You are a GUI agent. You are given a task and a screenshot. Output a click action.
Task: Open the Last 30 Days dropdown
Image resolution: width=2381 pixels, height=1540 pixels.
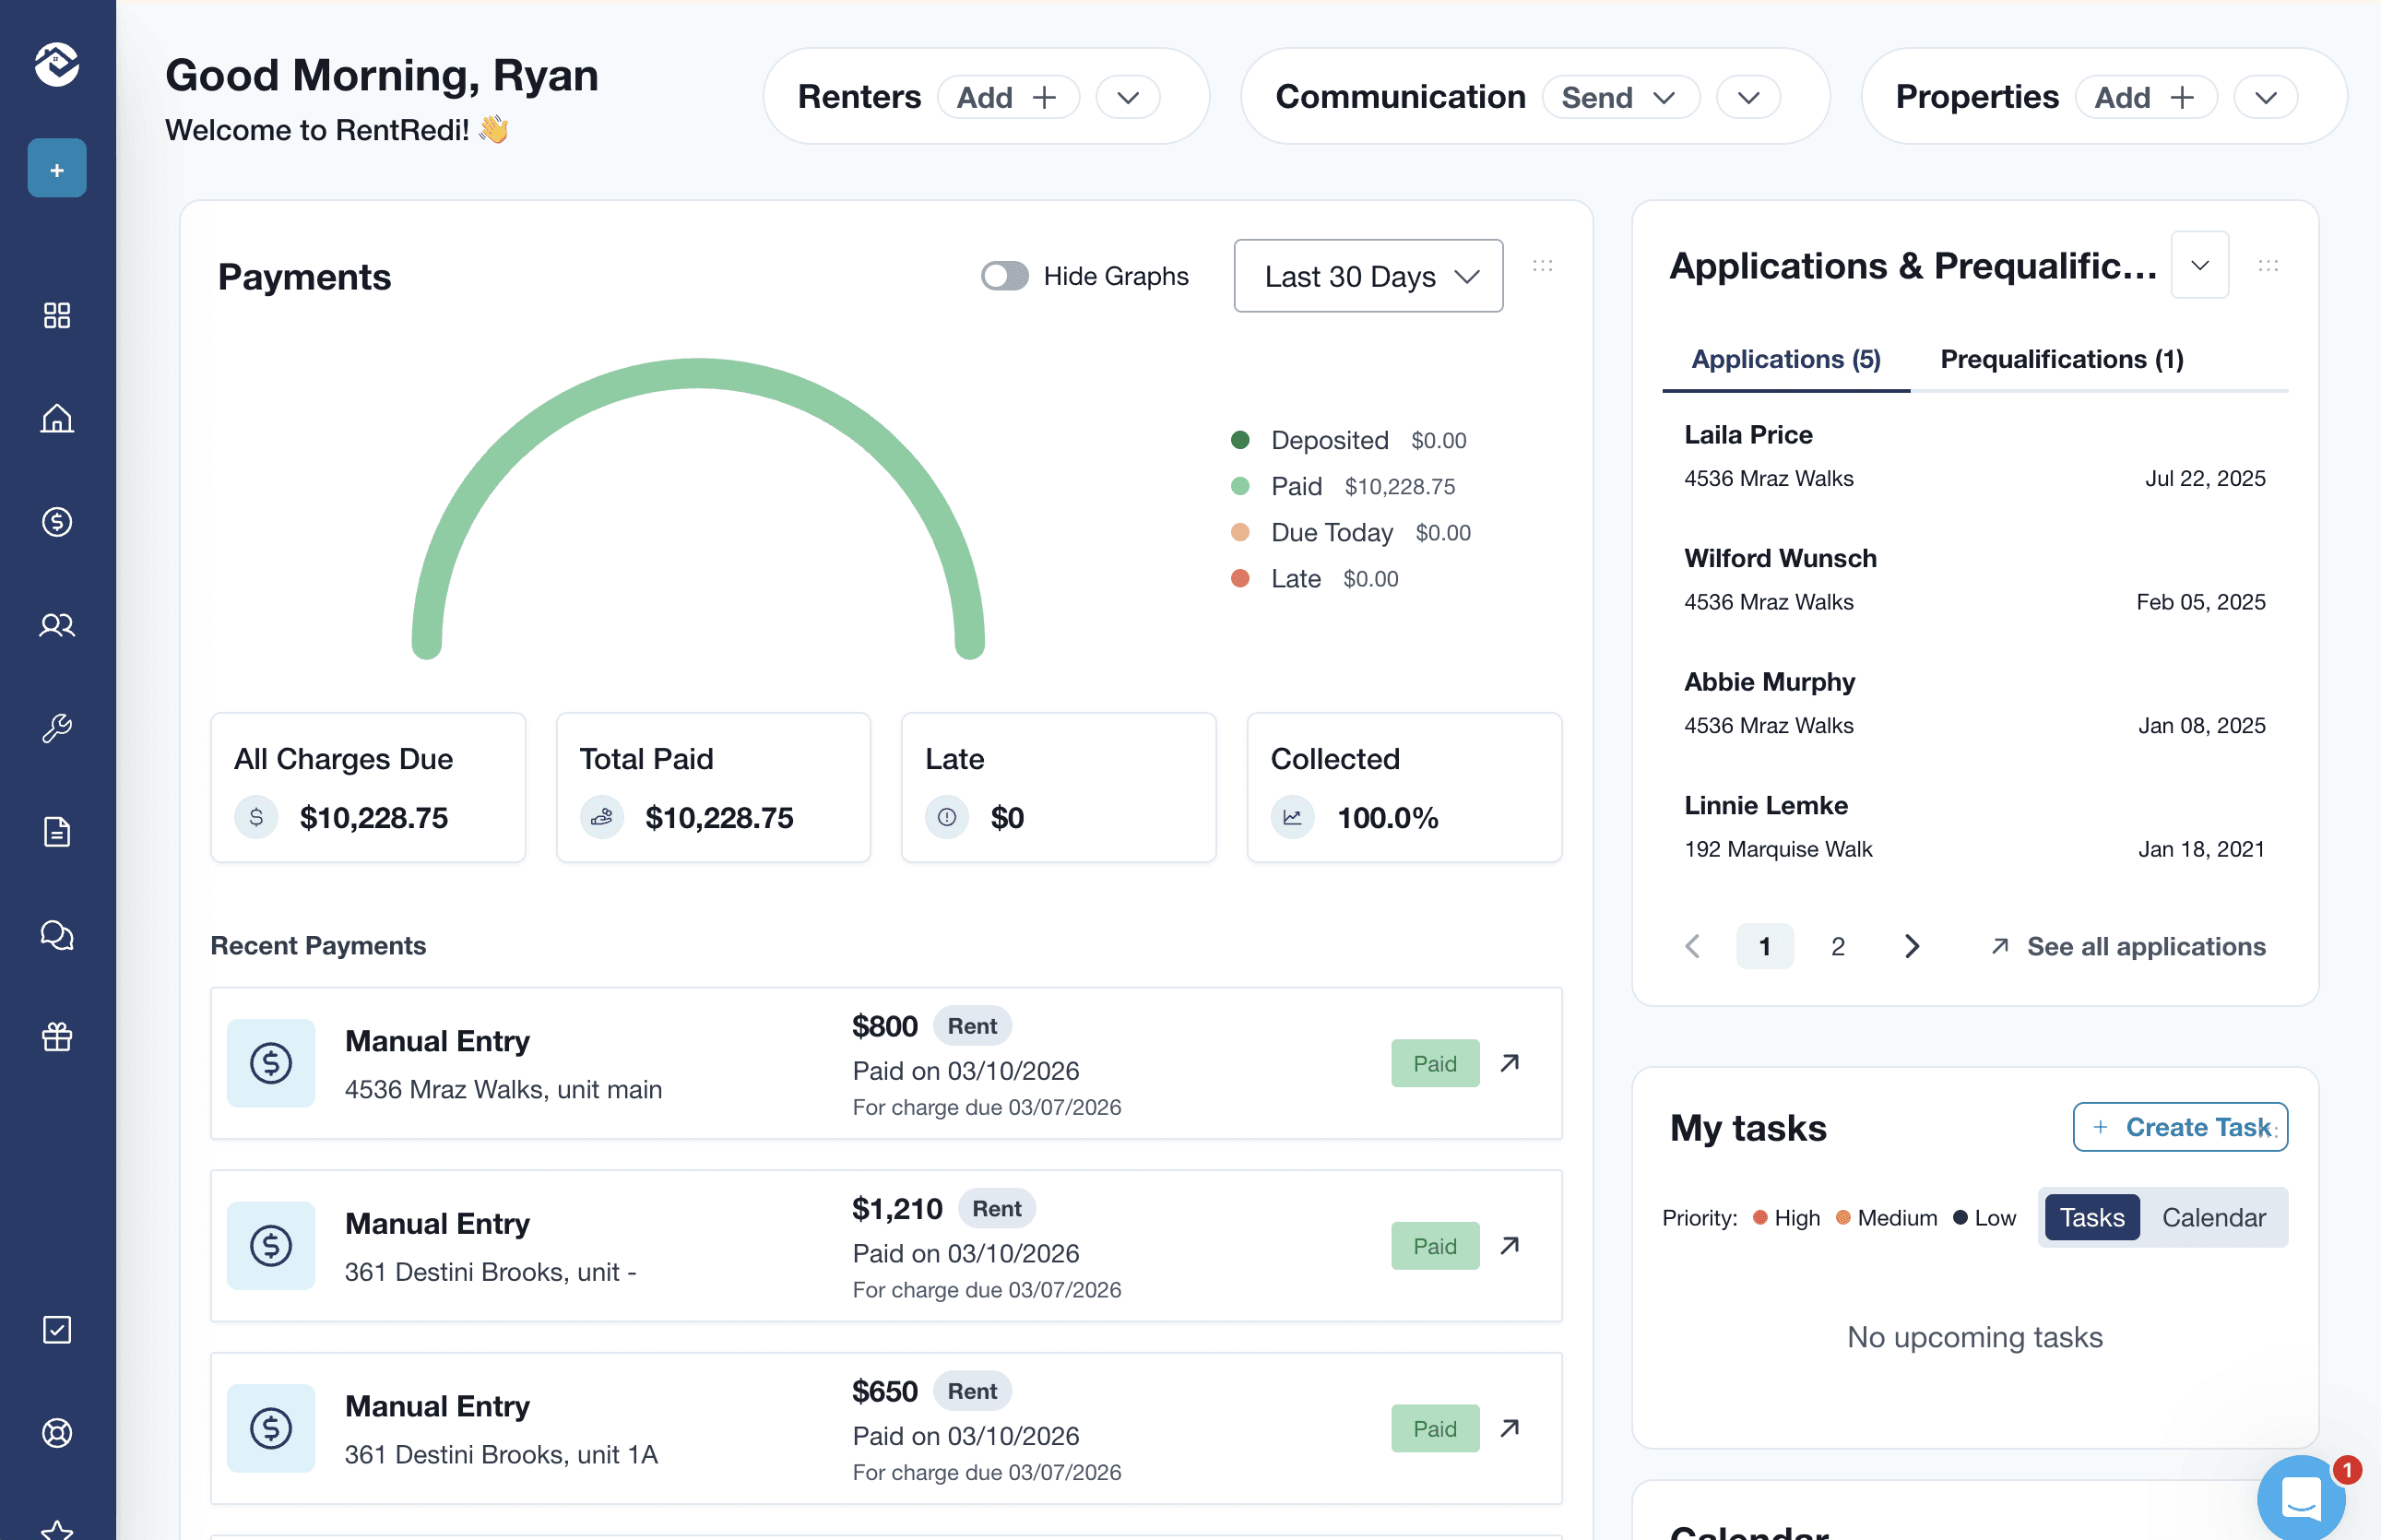(x=1367, y=276)
